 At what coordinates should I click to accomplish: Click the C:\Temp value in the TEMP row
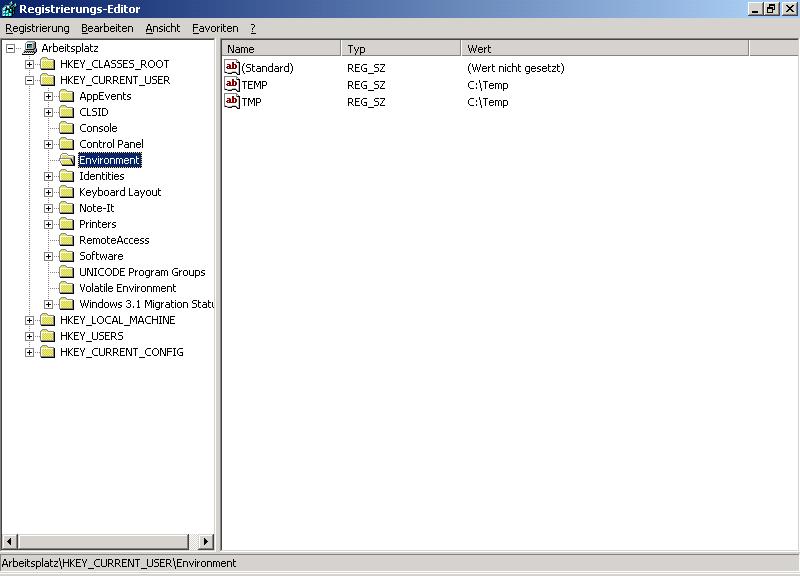pos(488,85)
